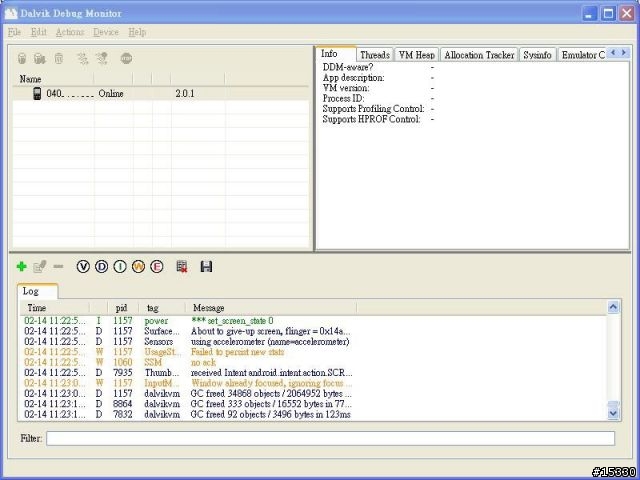Switch to the Threads tab
The image size is (640, 480).
pos(375,55)
